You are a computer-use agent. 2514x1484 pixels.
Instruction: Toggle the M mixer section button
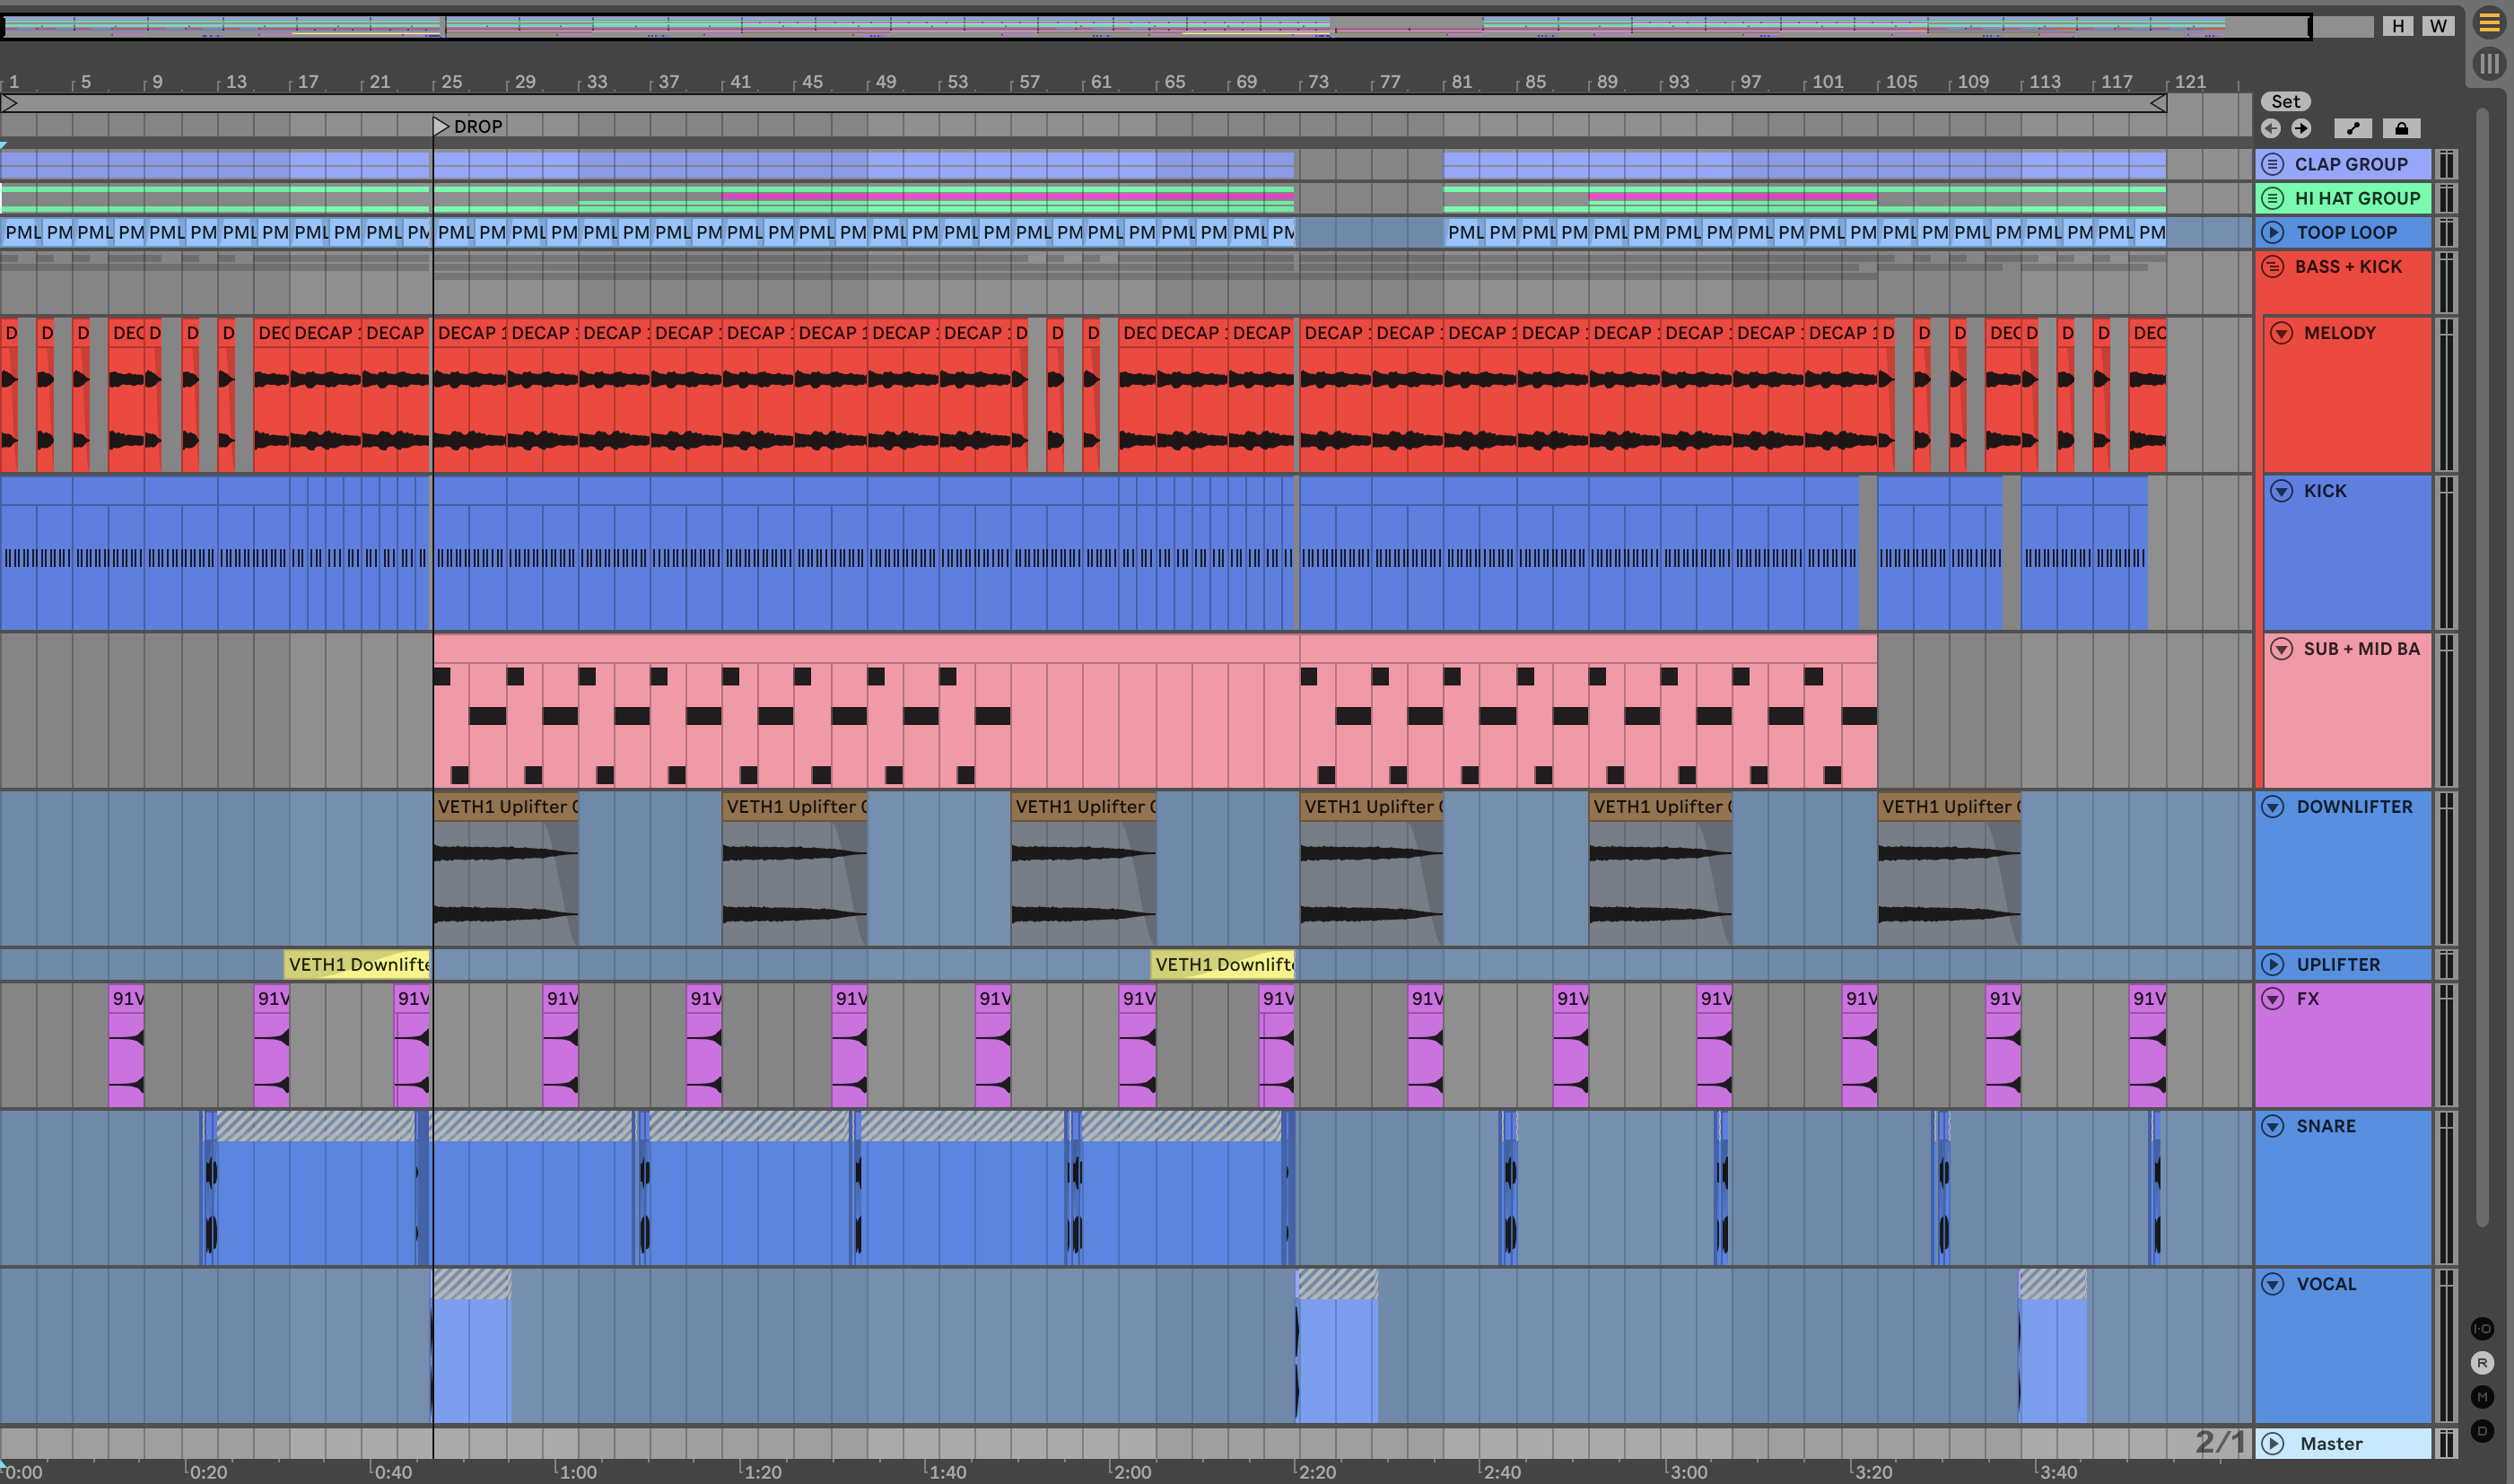click(x=2481, y=1397)
